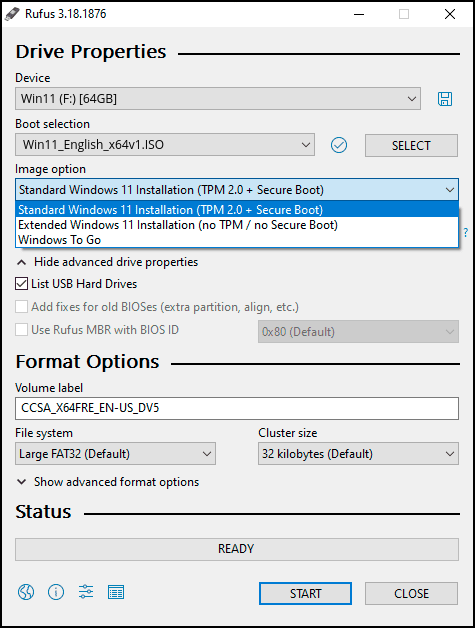Viewport: 475px width, 628px height.
Task: Open the File system Large FAT32 dropdown
Action: point(115,454)
